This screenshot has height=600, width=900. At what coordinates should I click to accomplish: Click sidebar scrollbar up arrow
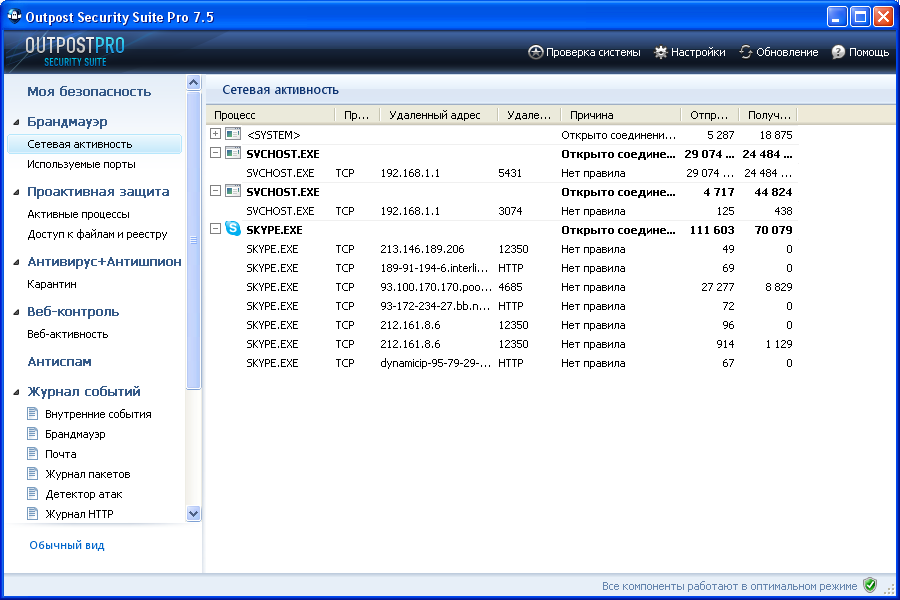point(193,83)
